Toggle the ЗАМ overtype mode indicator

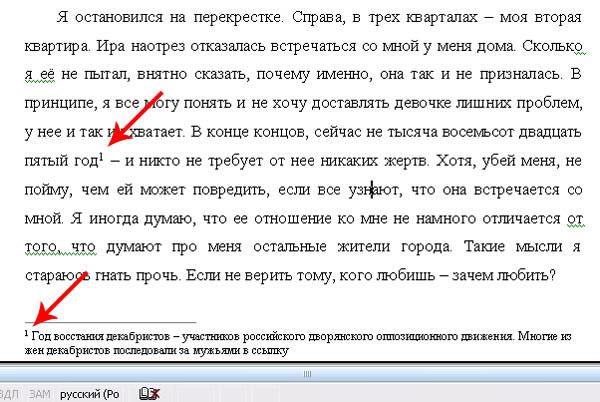click(39, 394)
